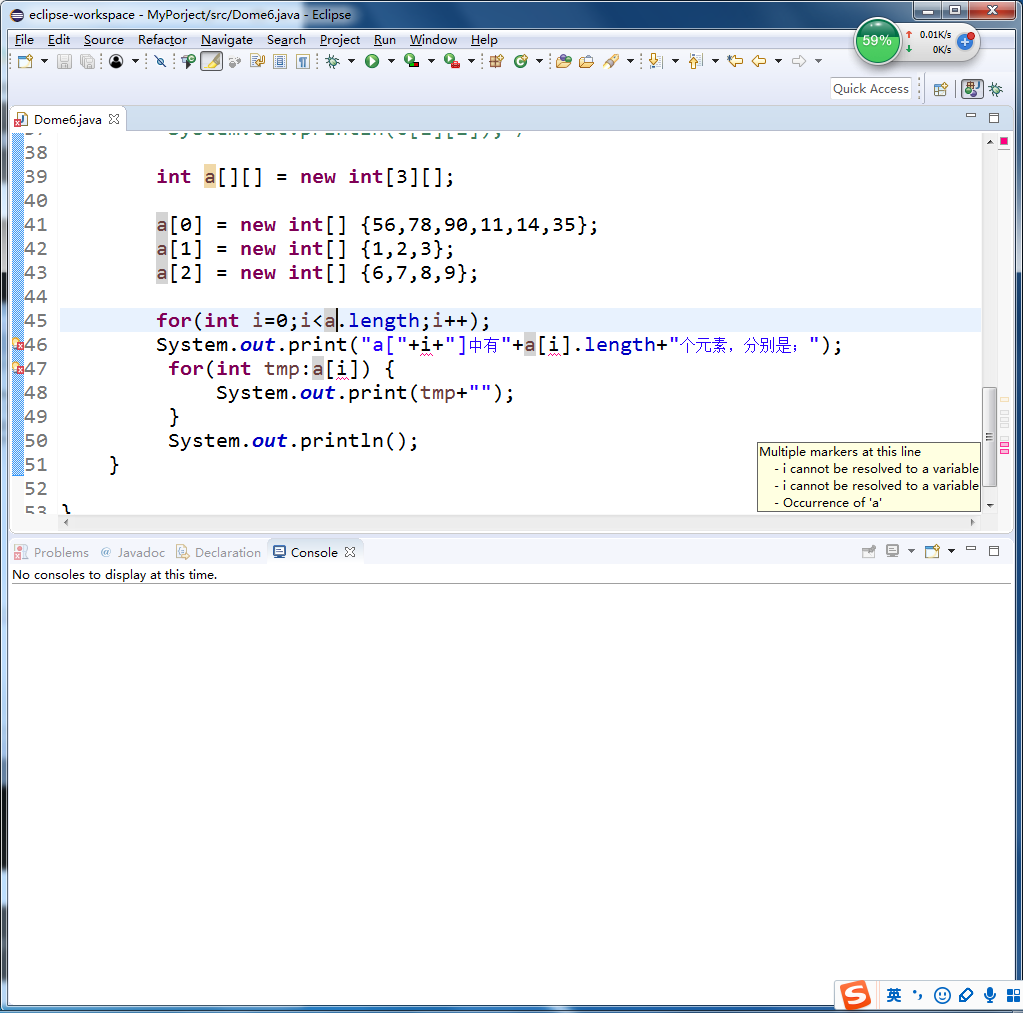The width and height of the screenshot is (1023, 1013).
Task: Click the Debug bug icon
Action: pyautogui.click(x=333, y=61)
